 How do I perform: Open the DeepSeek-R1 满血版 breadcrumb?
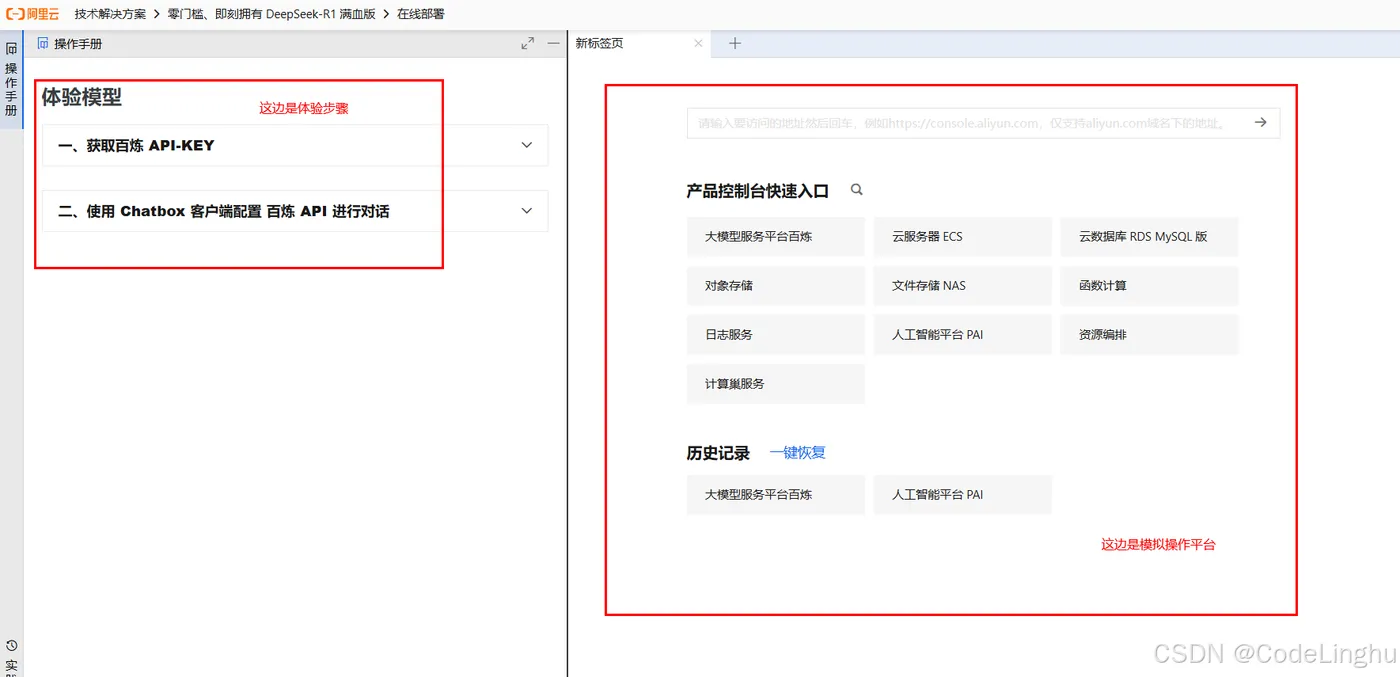(x=274, y=14)
